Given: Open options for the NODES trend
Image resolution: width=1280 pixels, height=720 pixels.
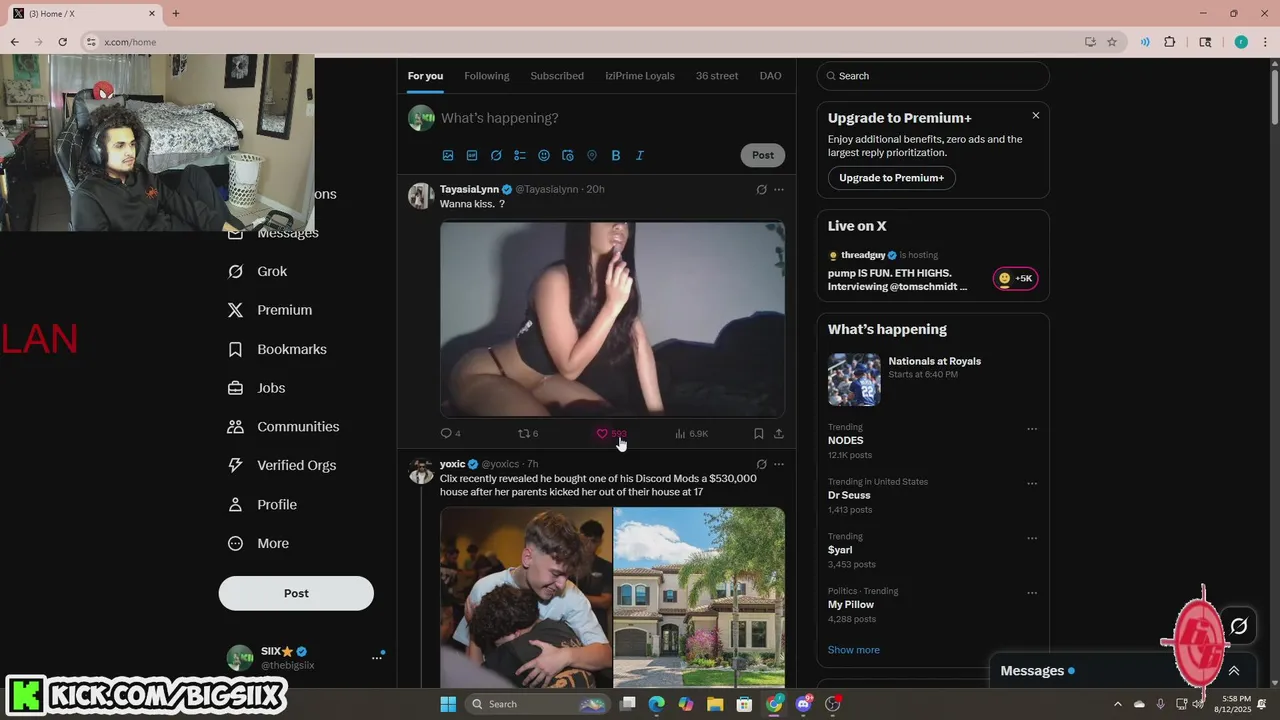Looking at the screenshot, I should 1032,429.
